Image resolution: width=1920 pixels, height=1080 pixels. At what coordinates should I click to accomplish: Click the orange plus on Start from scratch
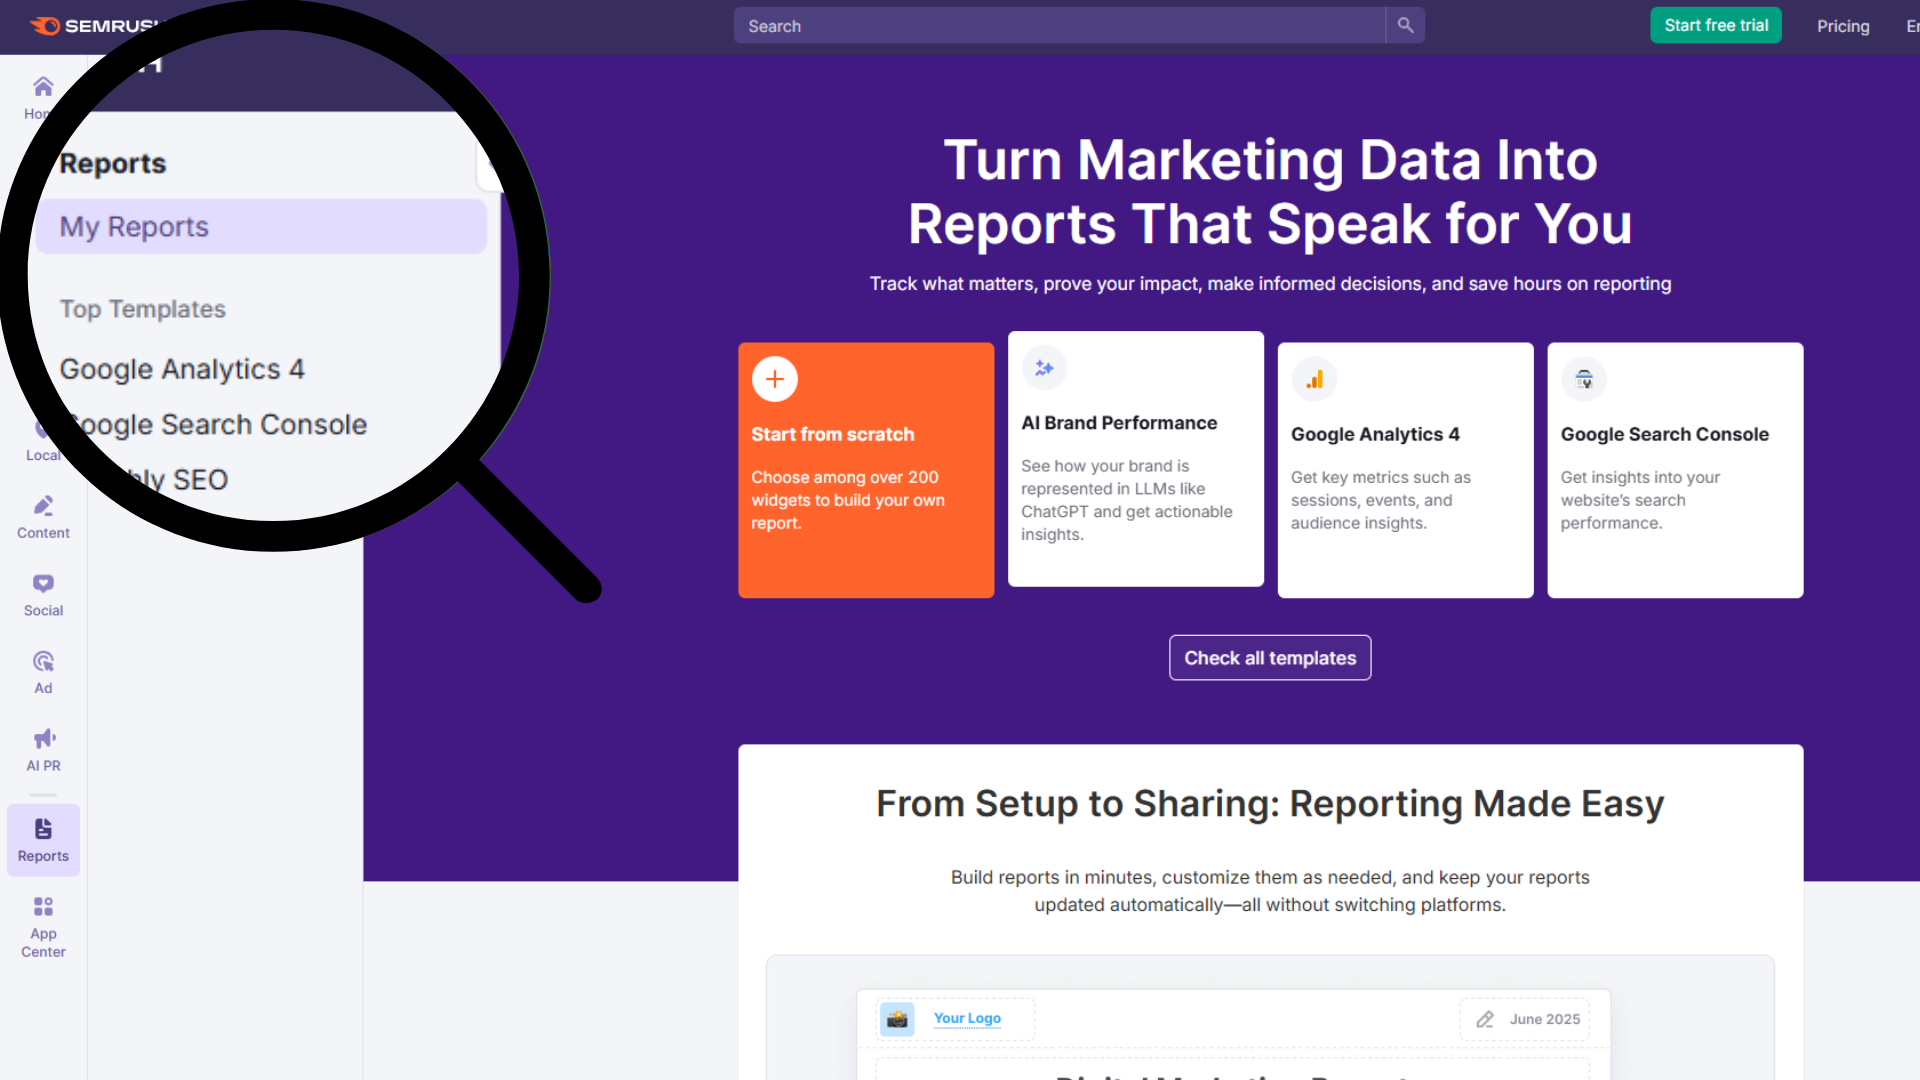[x=774, y=379]
